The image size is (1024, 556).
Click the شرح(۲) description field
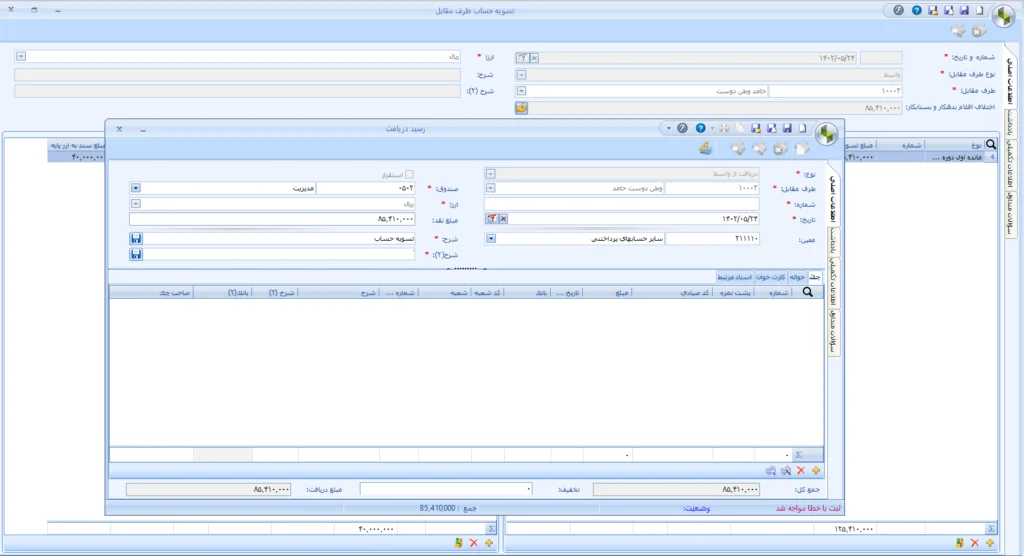pos(279,254)
